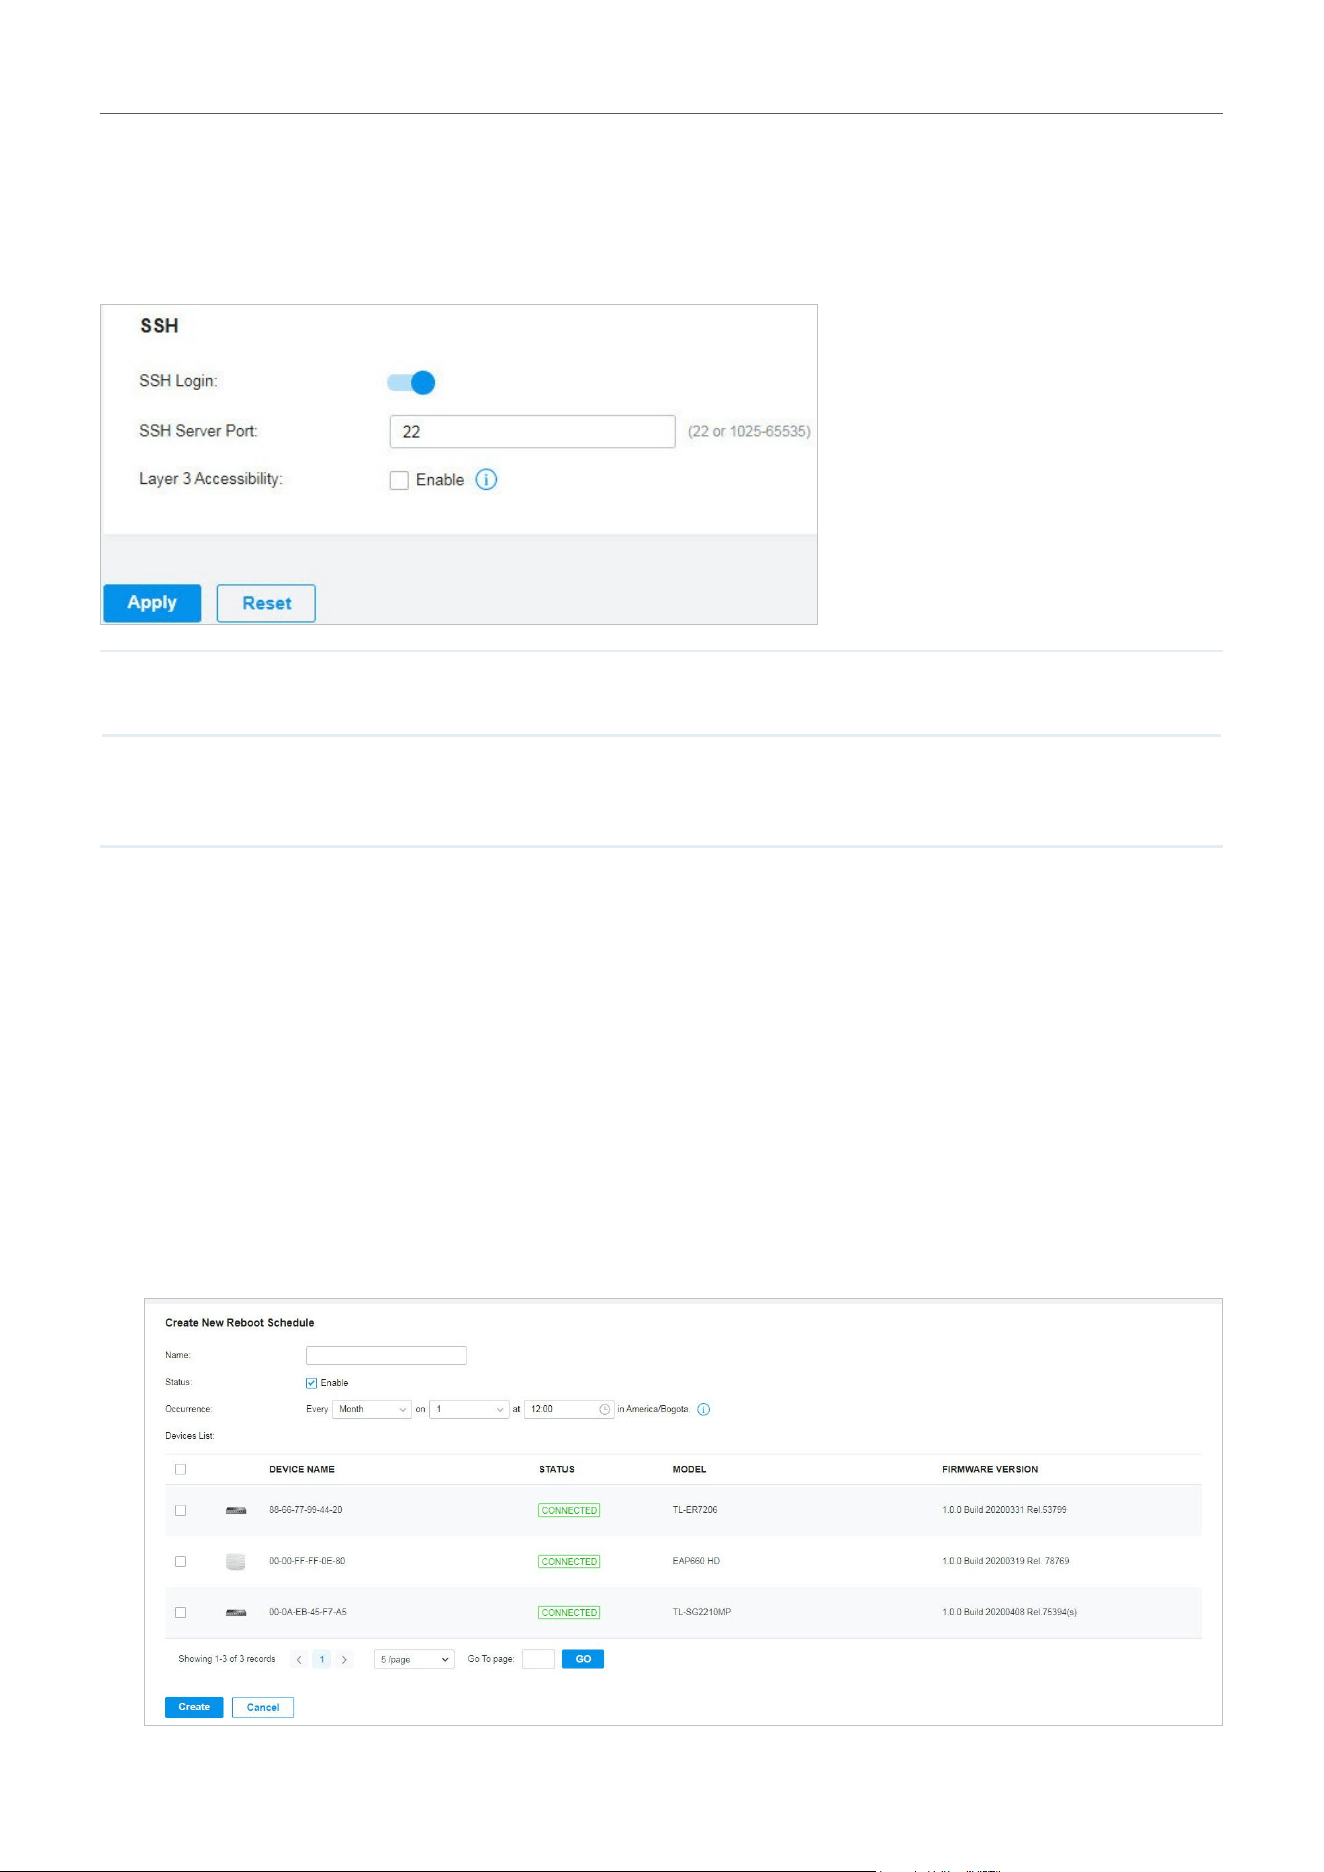This screenshot has height=1872, width=1324.
Task: Select page 1 in the pagination
Action: 322,1659
